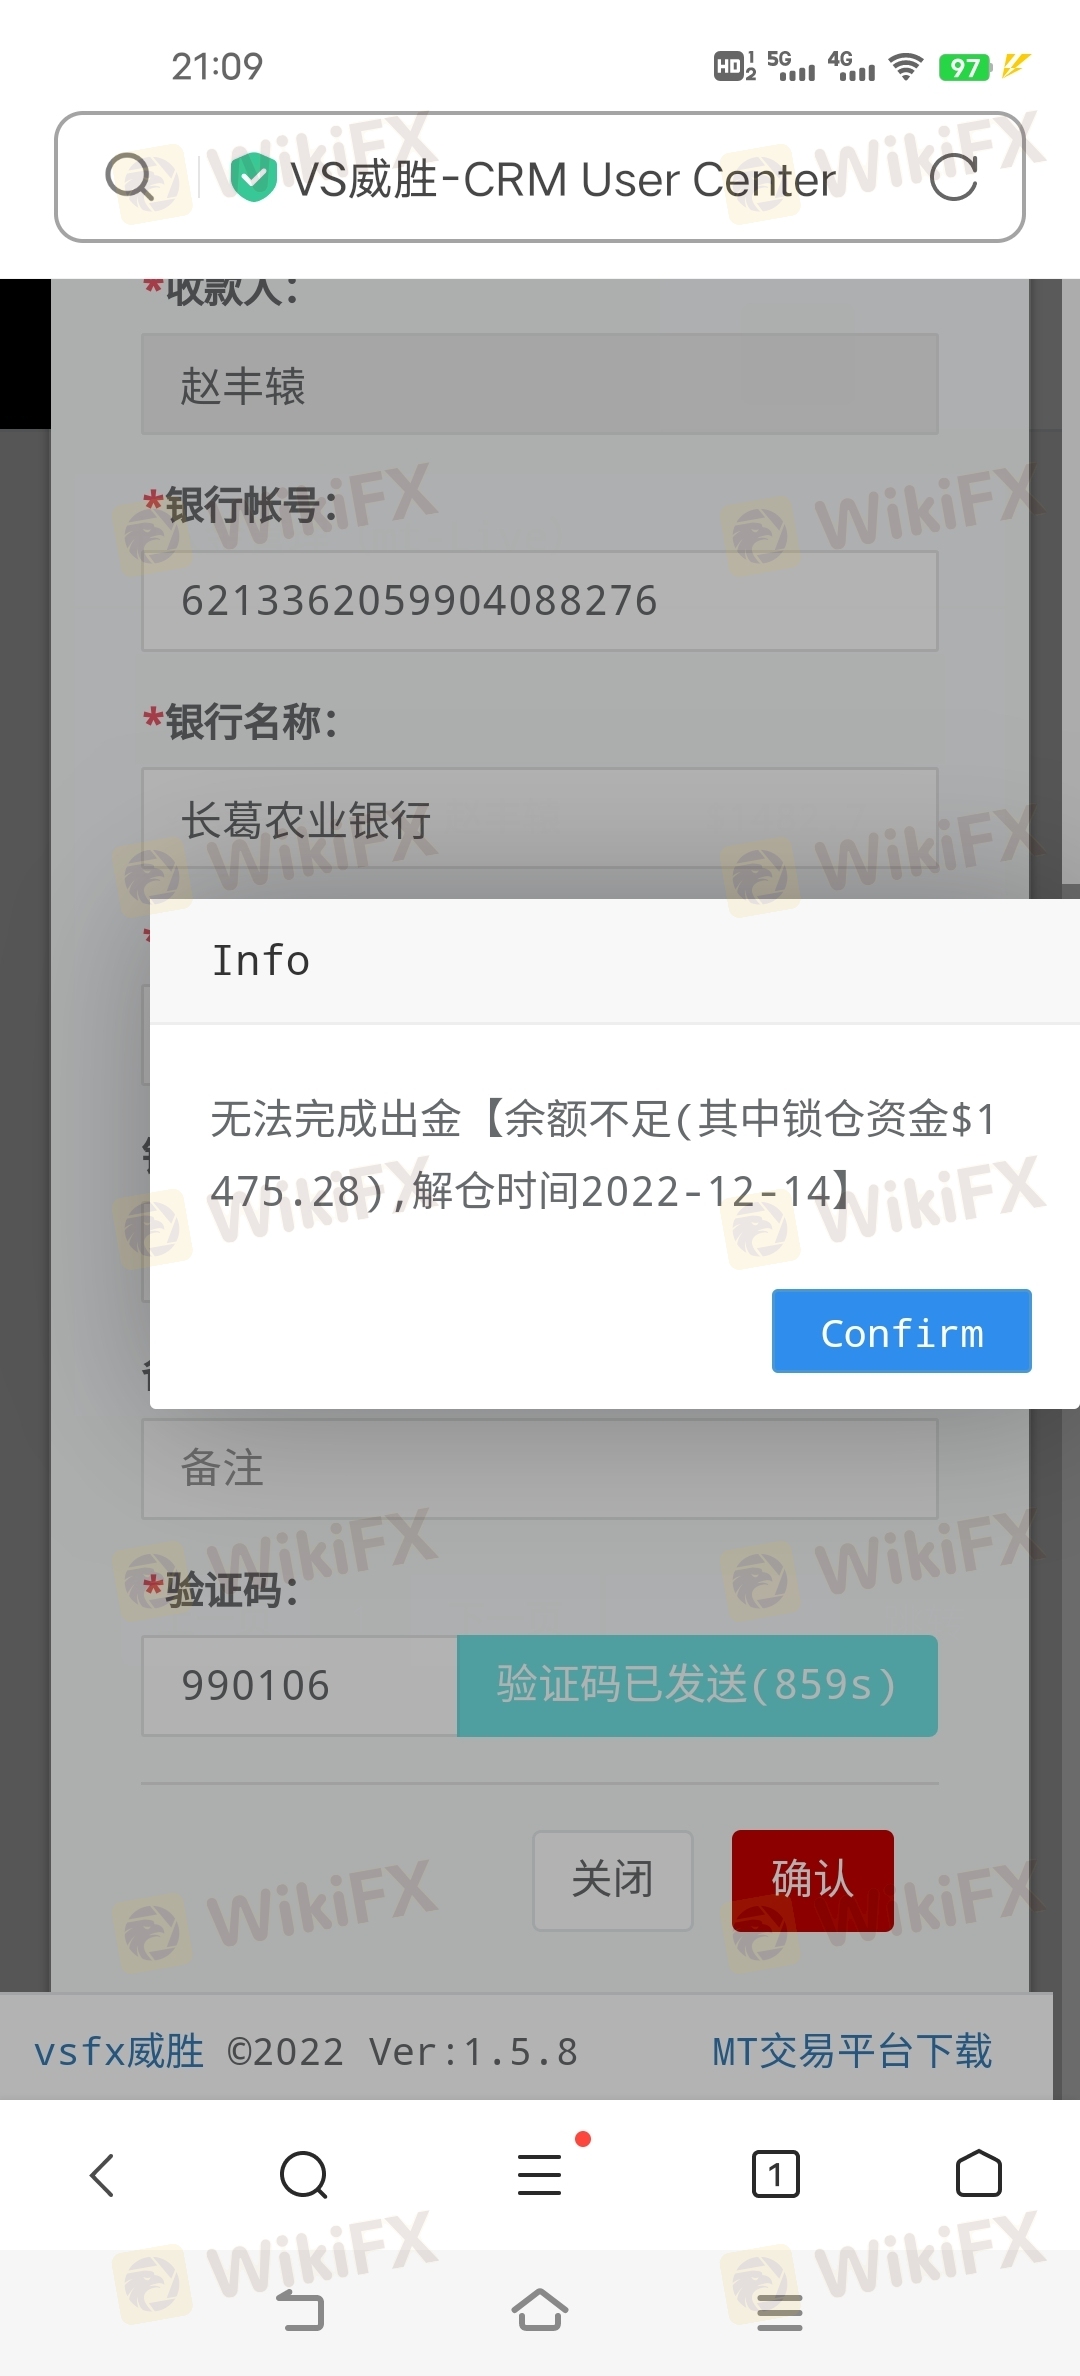The height and width of the screenshot is (2376, 1080).
Task: Tap the search magnifier in address bar
Action: tap(129, 177)
